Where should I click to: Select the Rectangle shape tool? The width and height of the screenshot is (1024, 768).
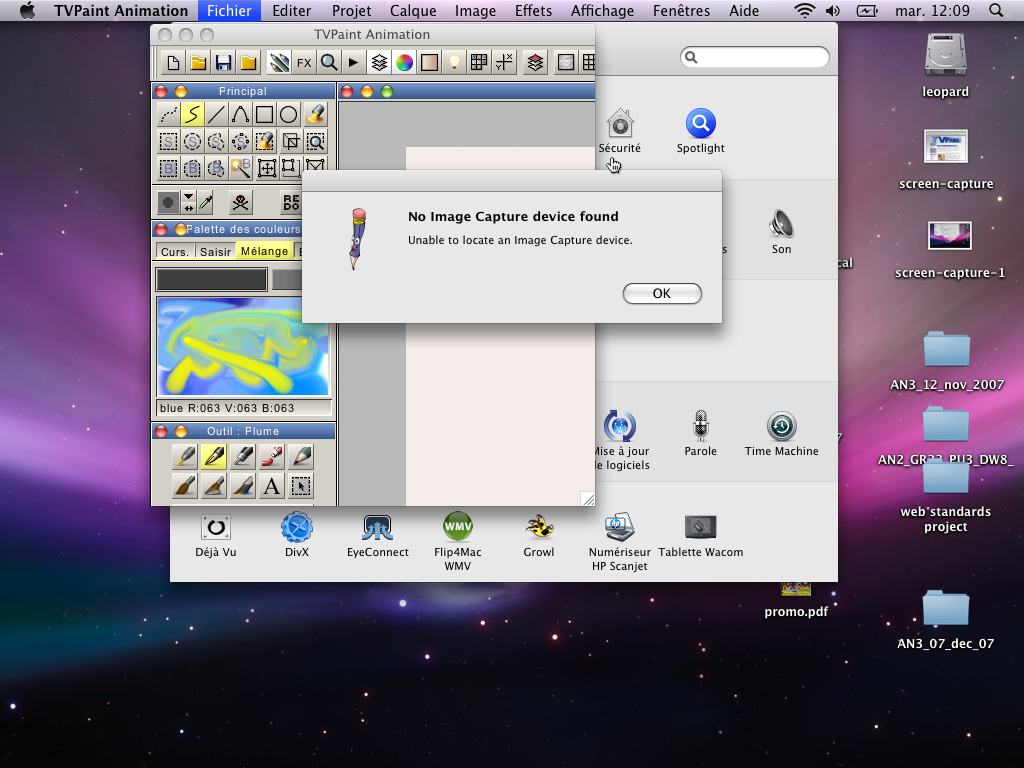click(x=264, y=115)
